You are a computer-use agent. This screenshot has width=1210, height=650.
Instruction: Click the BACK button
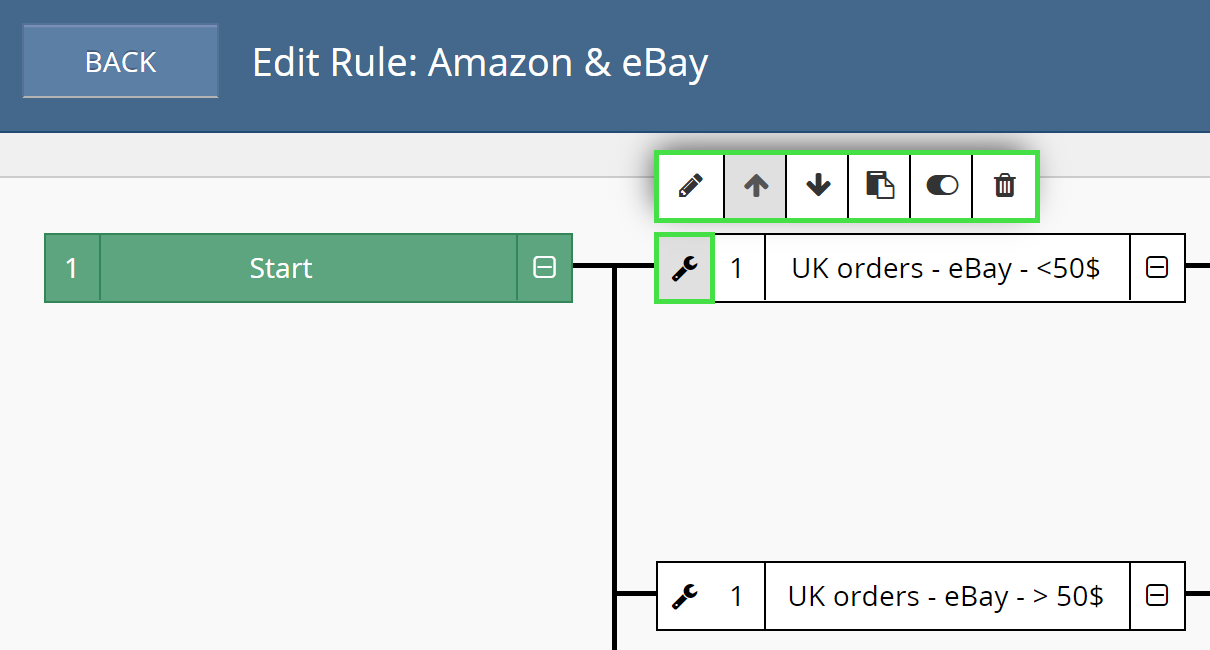120,62
